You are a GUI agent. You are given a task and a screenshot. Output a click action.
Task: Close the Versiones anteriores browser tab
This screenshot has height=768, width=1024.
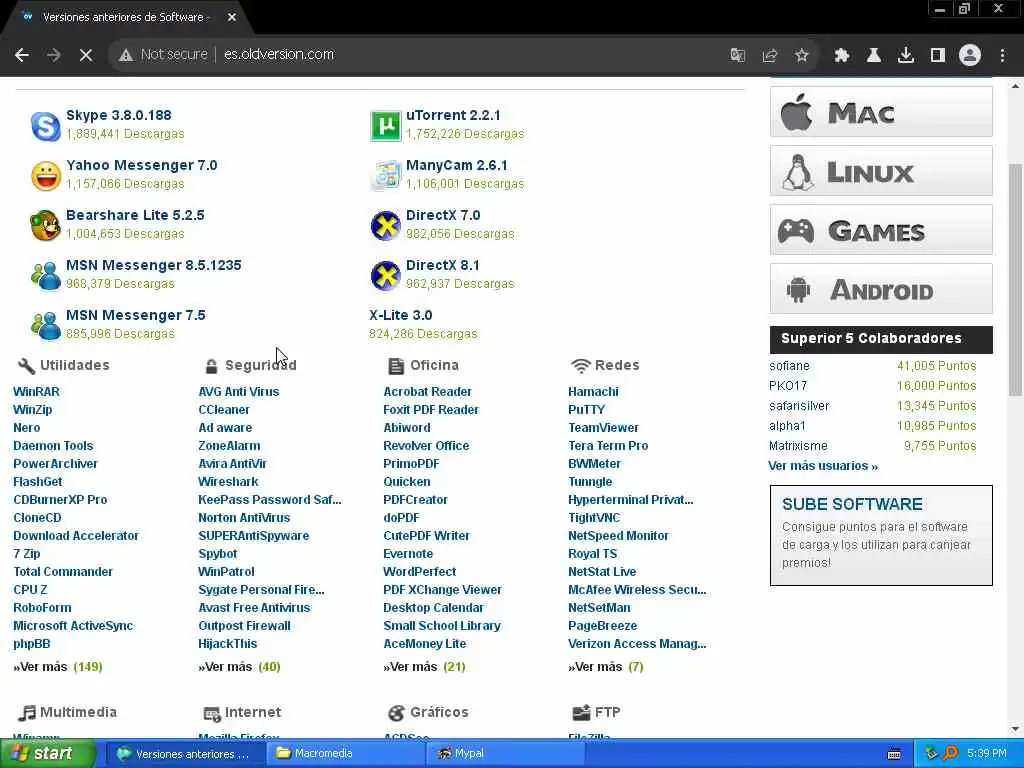(x=232, y=18)
